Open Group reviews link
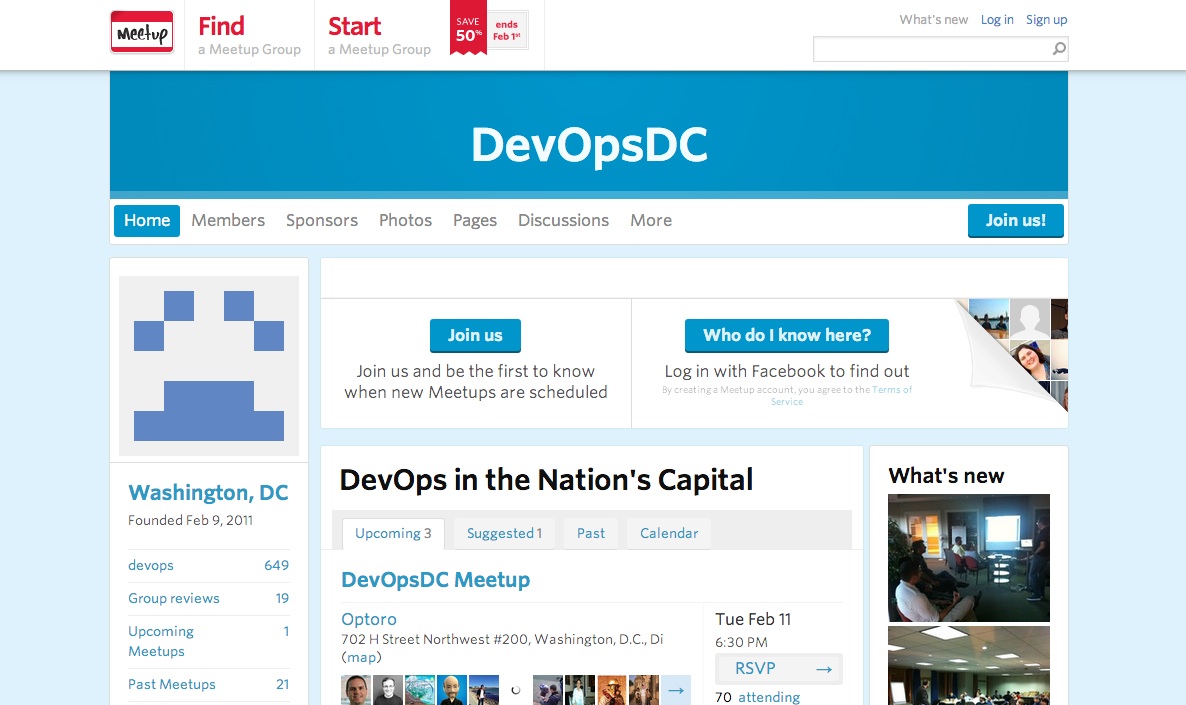The image size is (1186, 705). [x=209, y=598]
